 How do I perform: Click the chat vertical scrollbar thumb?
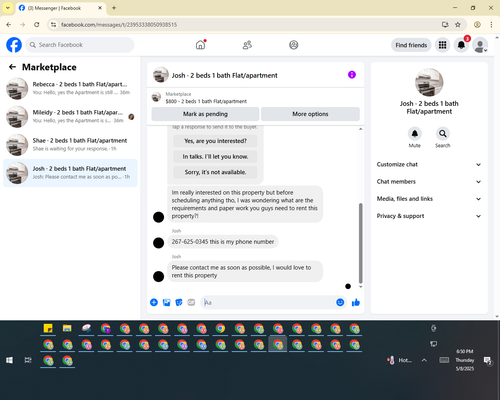(x=360, y=243)
